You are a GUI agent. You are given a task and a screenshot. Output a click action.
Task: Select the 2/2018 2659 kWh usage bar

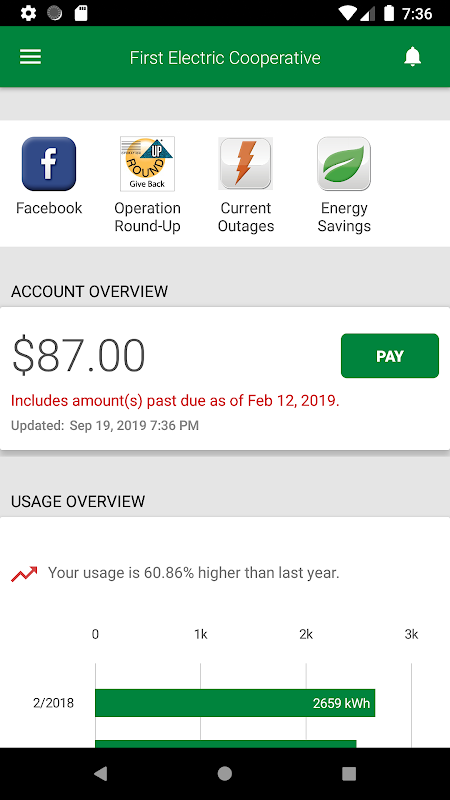point(235,703)
